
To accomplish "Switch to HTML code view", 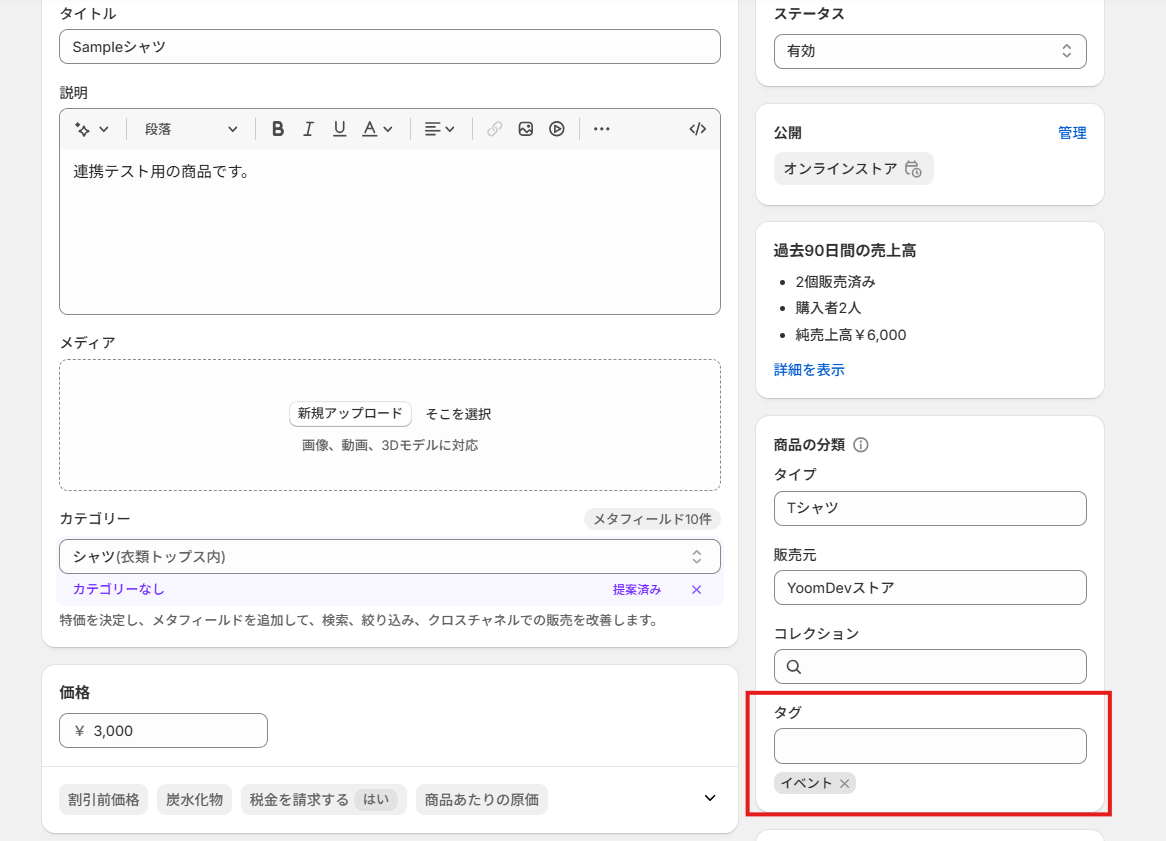I will tap(698, 129).
